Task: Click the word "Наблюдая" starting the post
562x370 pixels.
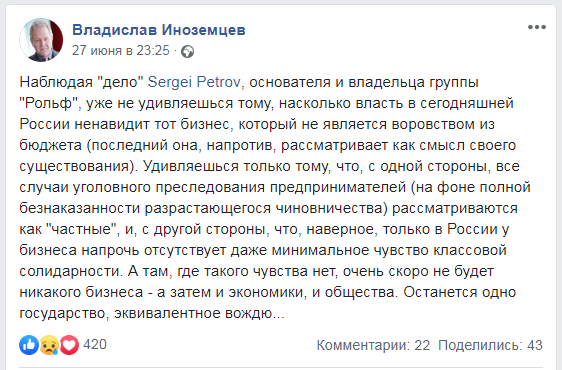Action: (56, 82)
